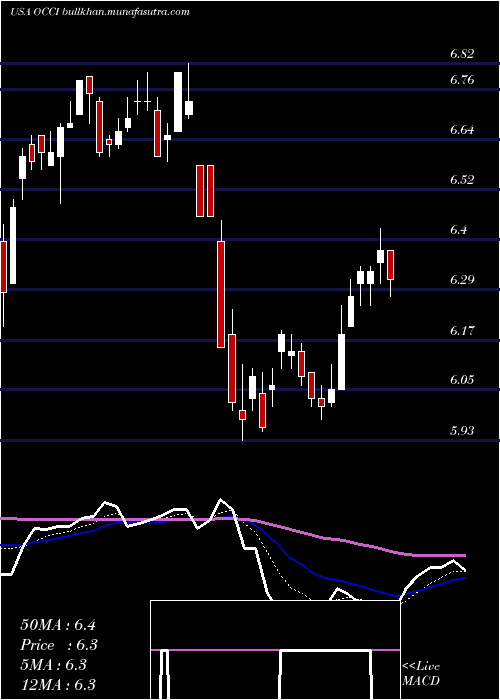The image size is (500, 700).
Task: Click the '<<Live MACD' label
Action: (421, 674)
